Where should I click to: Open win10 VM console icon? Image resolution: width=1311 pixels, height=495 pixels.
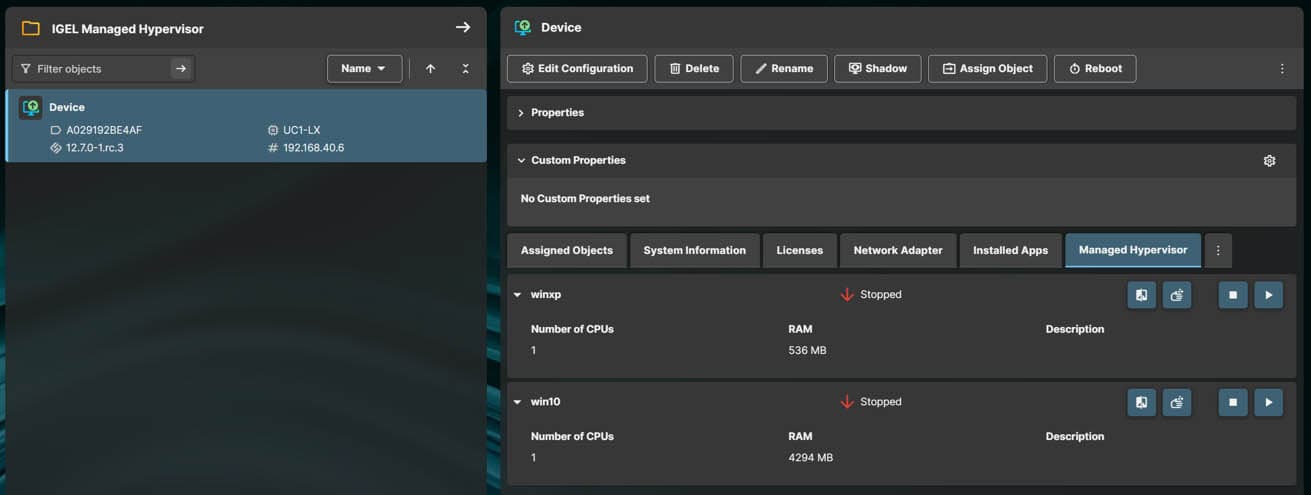1141,402
